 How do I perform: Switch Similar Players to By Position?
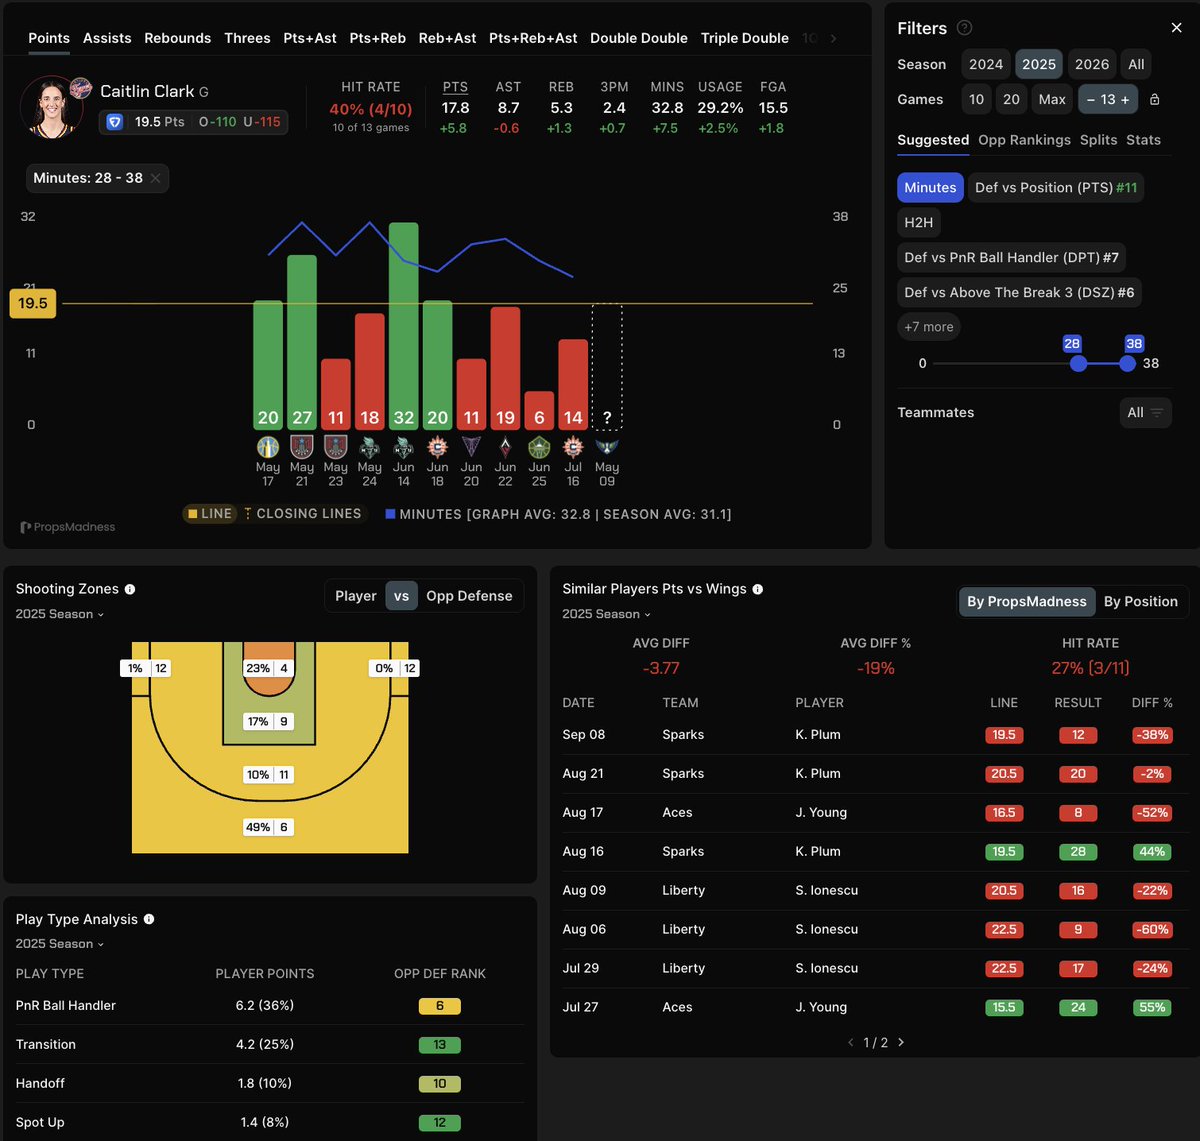(x=1141, y=601)
